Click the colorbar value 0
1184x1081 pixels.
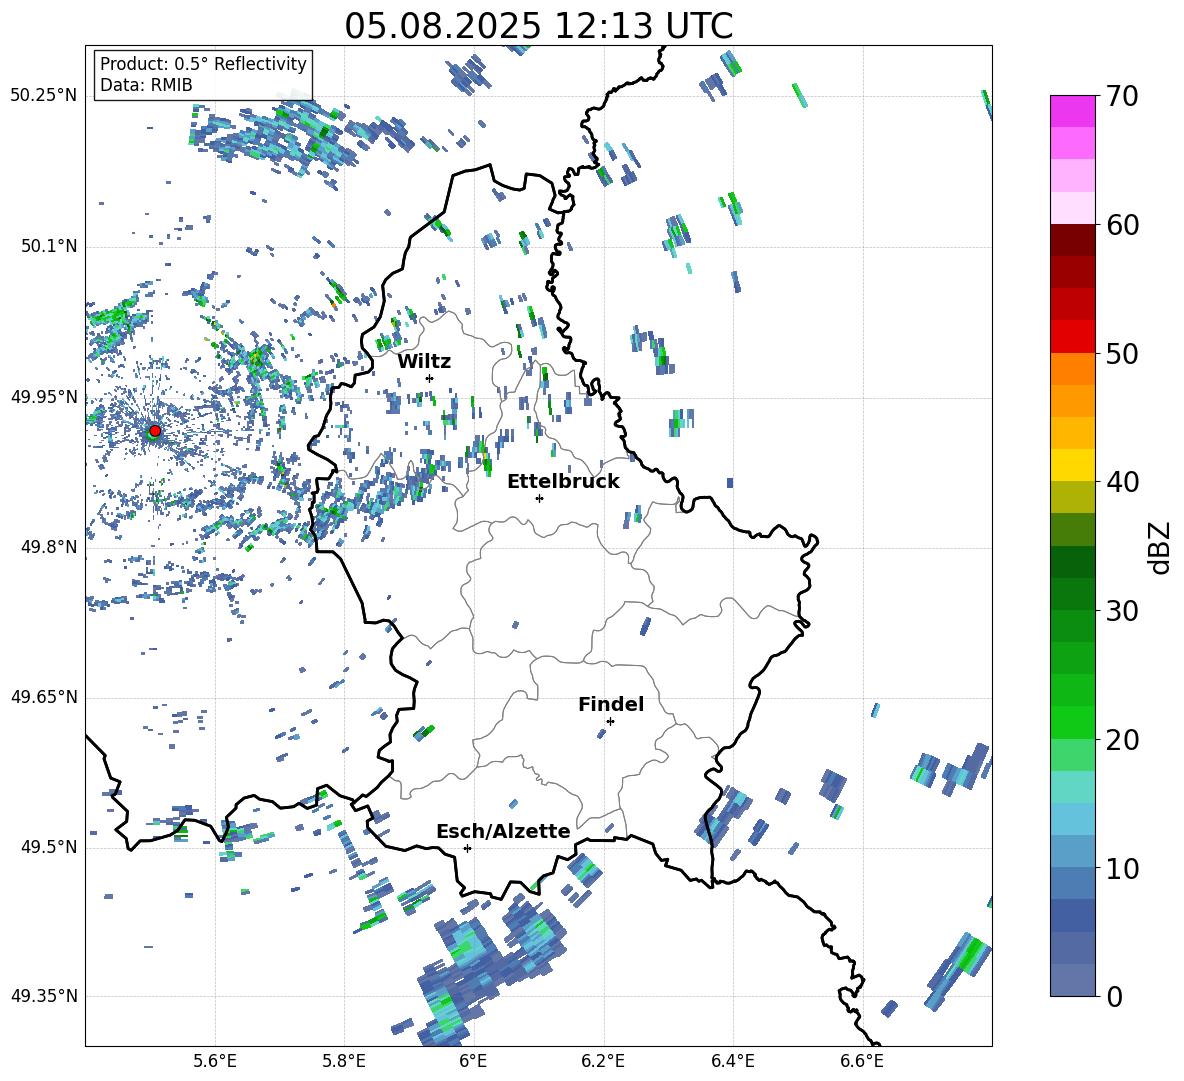[1115, 996]
